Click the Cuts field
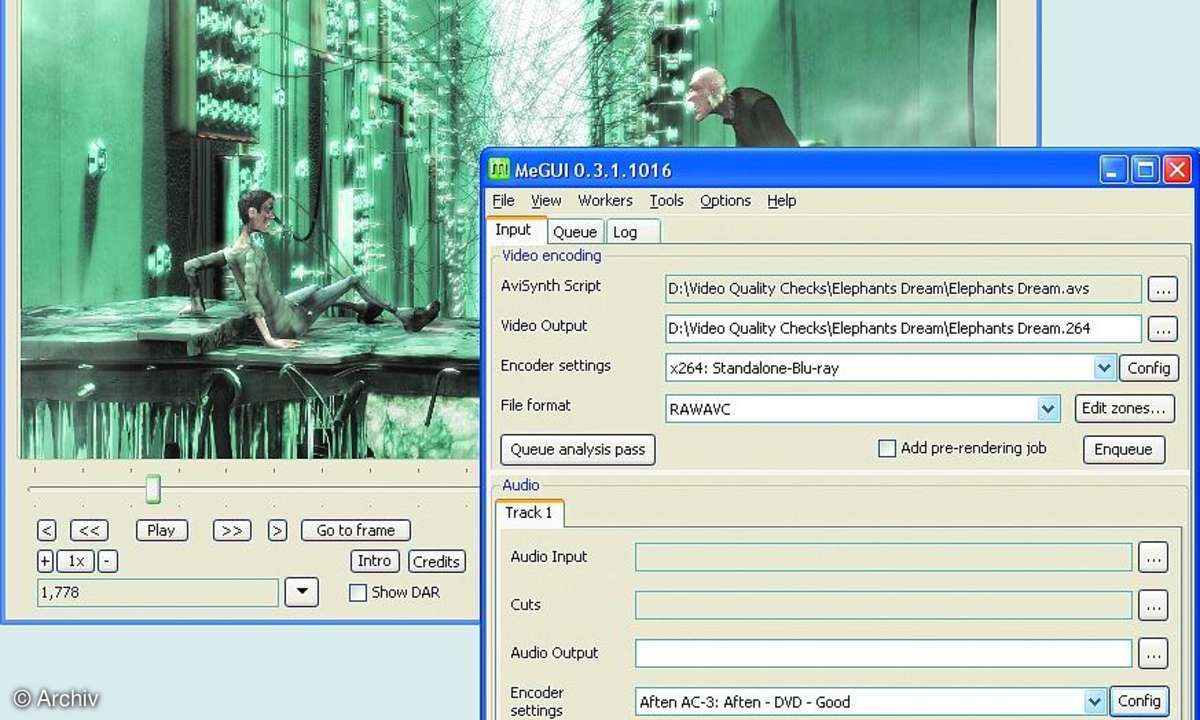Image resolution: width=1200 pixels, height=720 pixels. pos(884,605)
